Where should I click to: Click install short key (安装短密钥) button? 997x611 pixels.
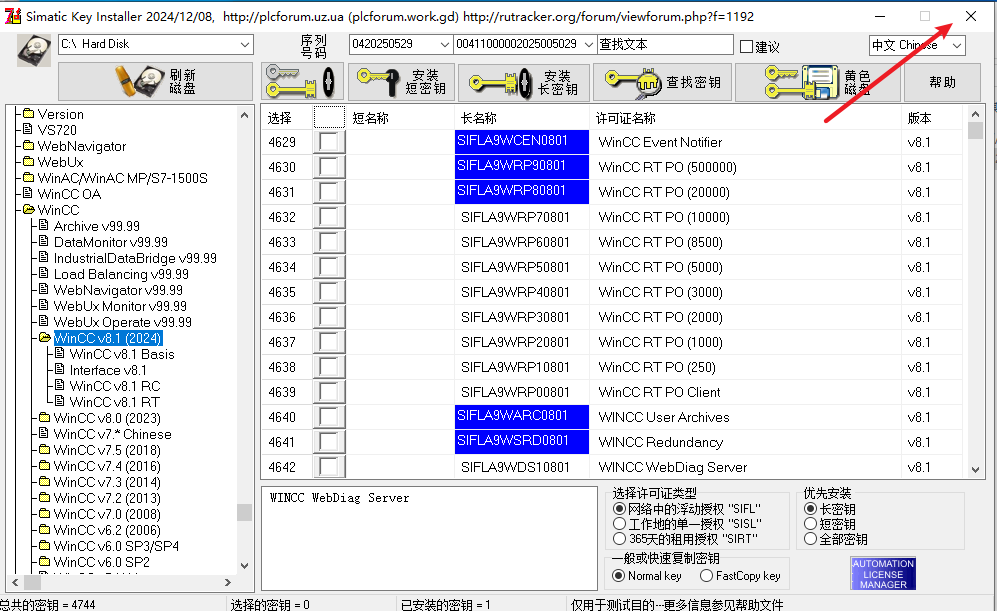[x=401, y=82]
